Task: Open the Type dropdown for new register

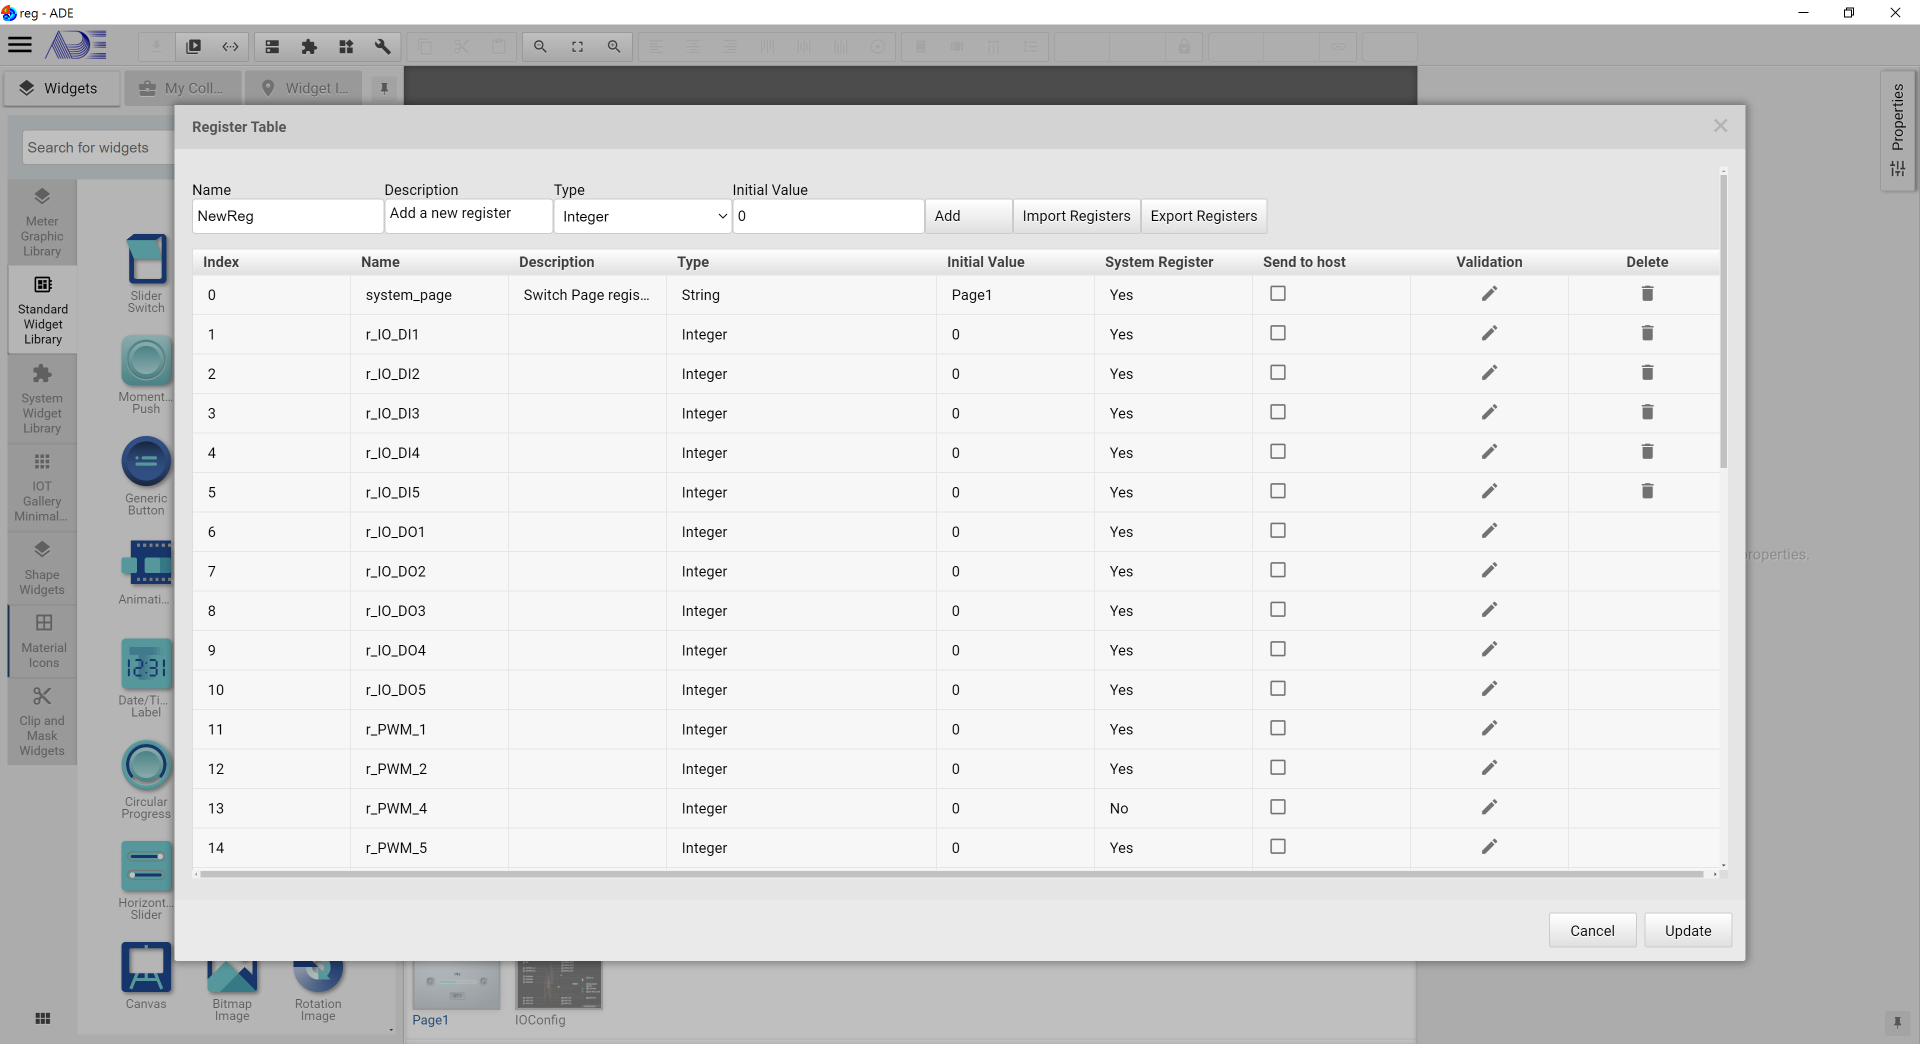Action: click(643, 216)
